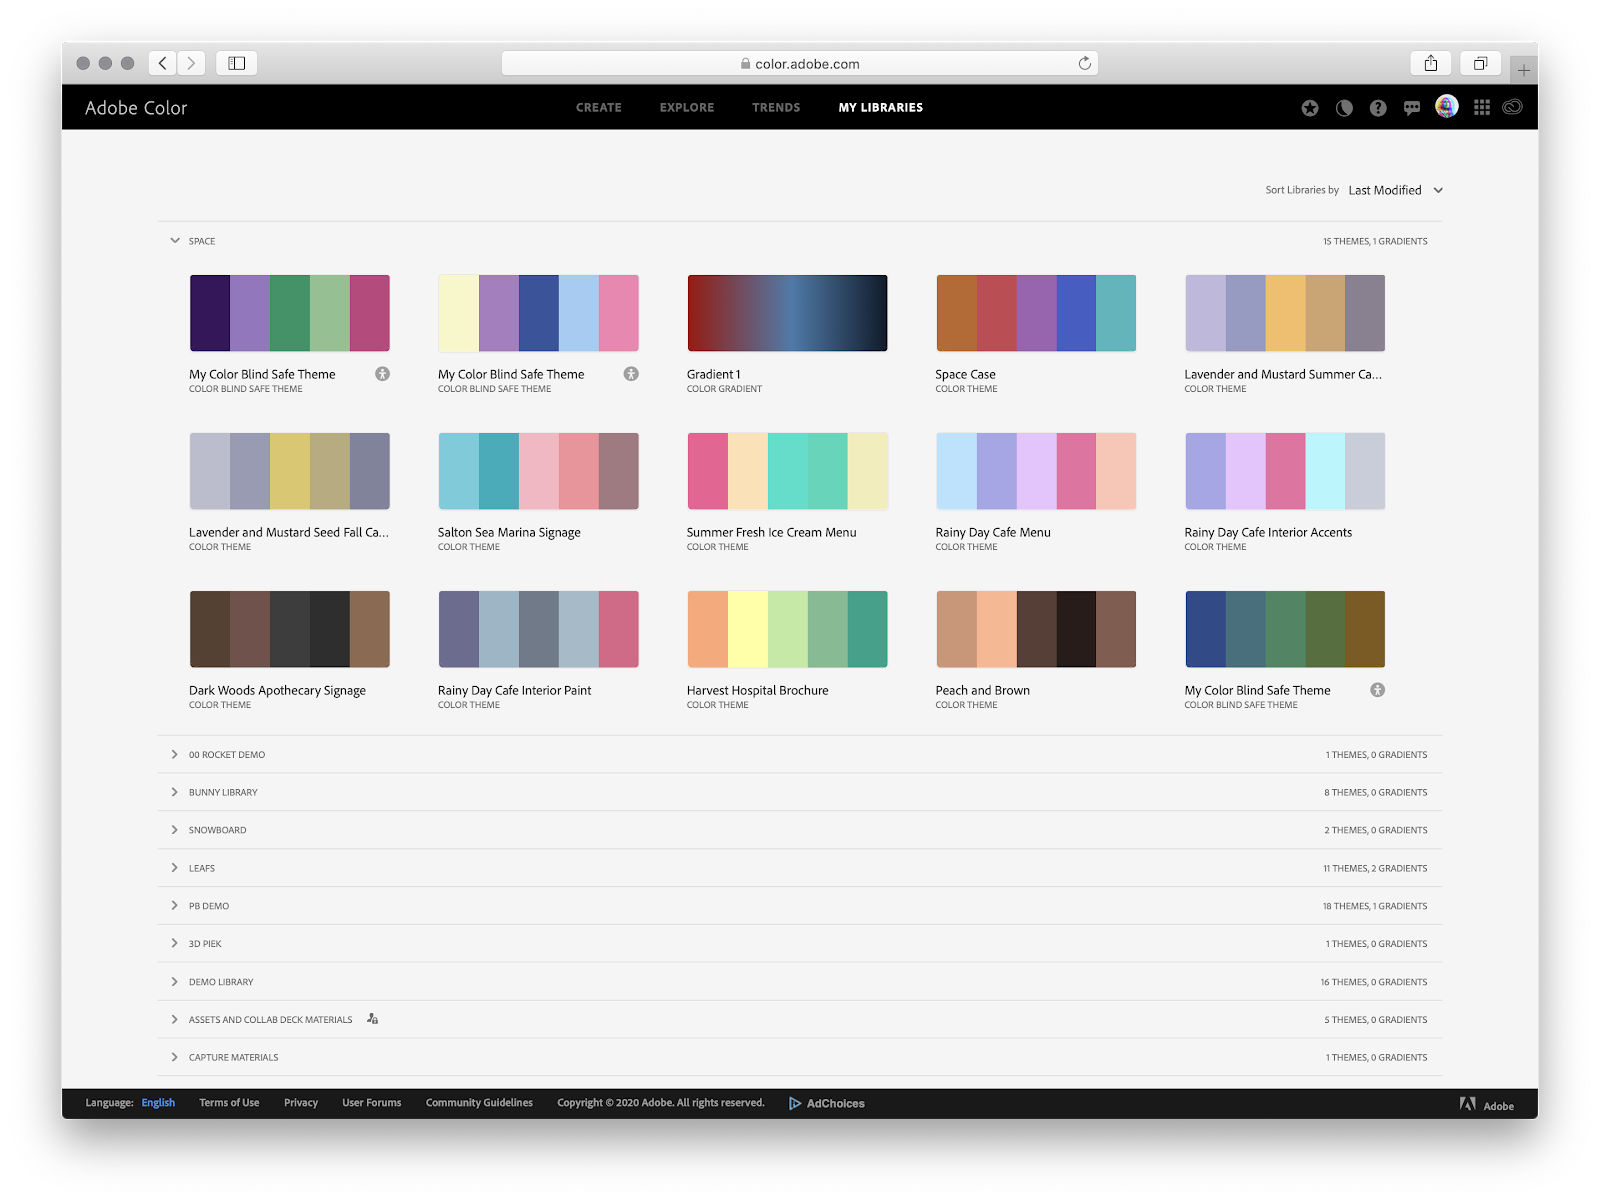Click the accessibility icon on My Color Blind Safe Theme
Viewport: 1600px width, 1201px height.
pyautogui.click(x=382, y=373)
